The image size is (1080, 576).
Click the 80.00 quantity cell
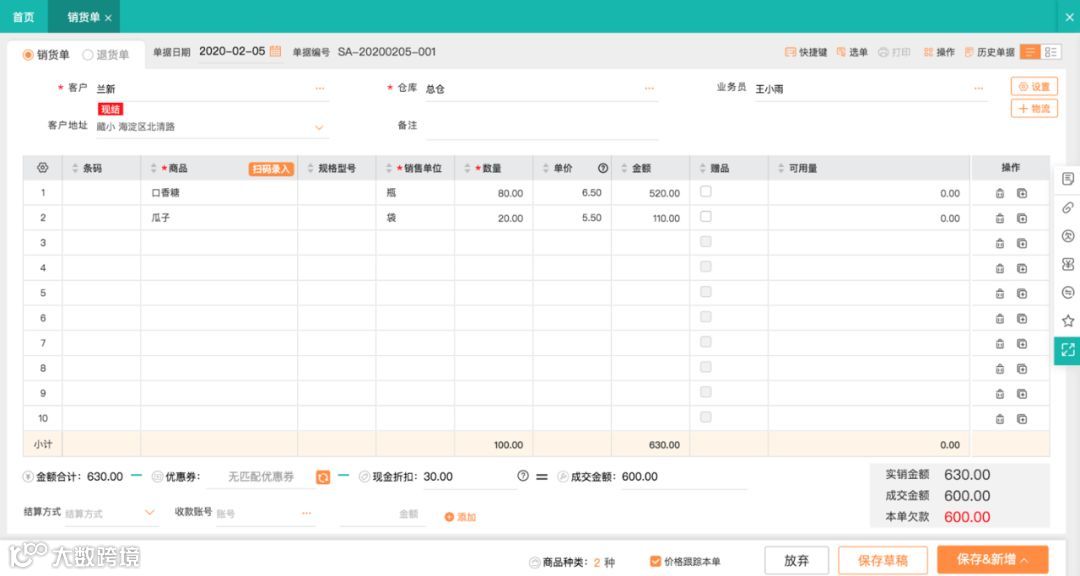pyautogui.click(x=493, y=193)
